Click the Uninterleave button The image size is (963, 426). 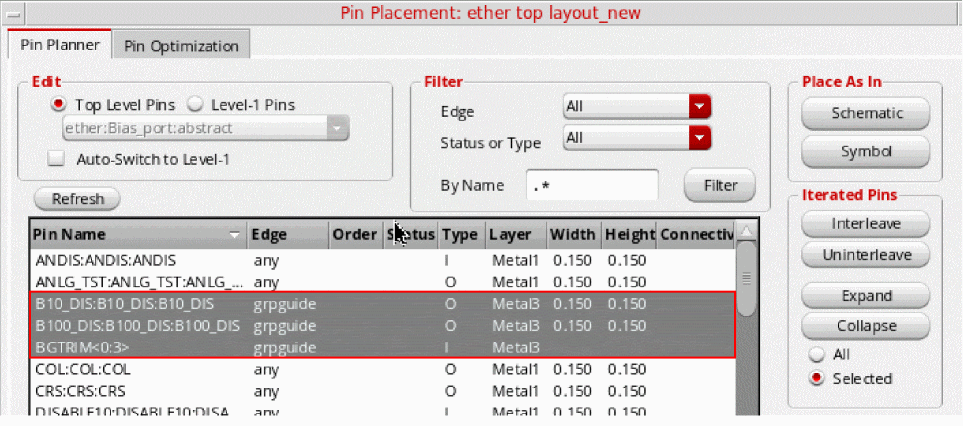pyautogui.click(x=866, y=255)
